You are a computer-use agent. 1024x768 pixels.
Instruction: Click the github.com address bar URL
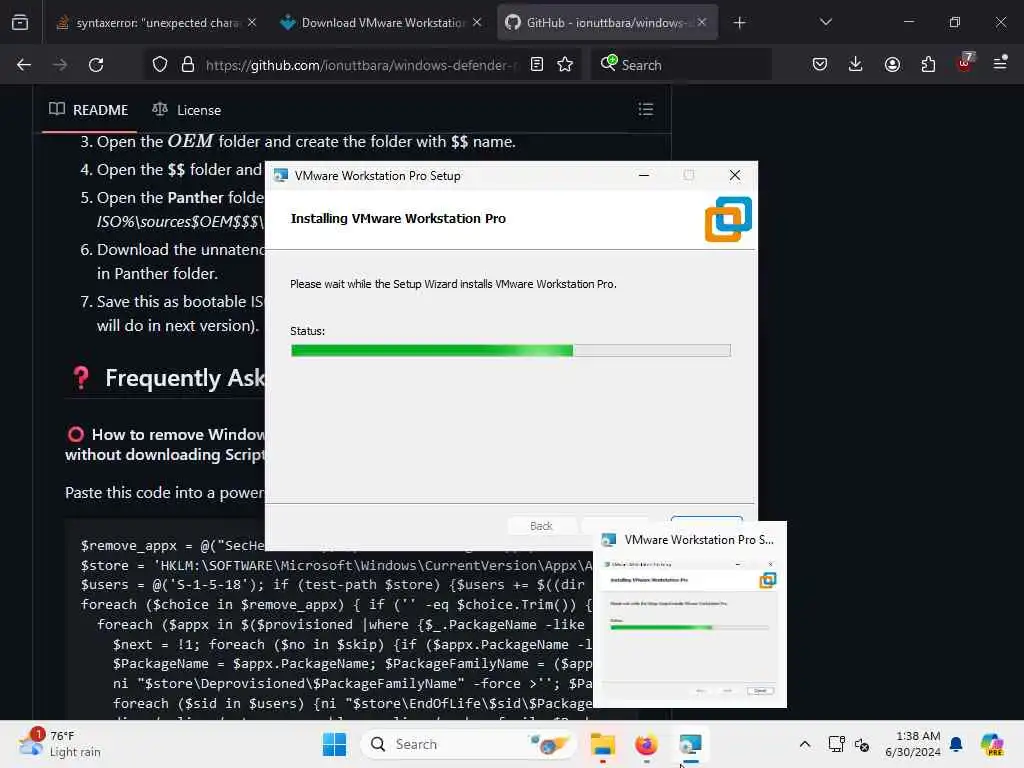361,65
